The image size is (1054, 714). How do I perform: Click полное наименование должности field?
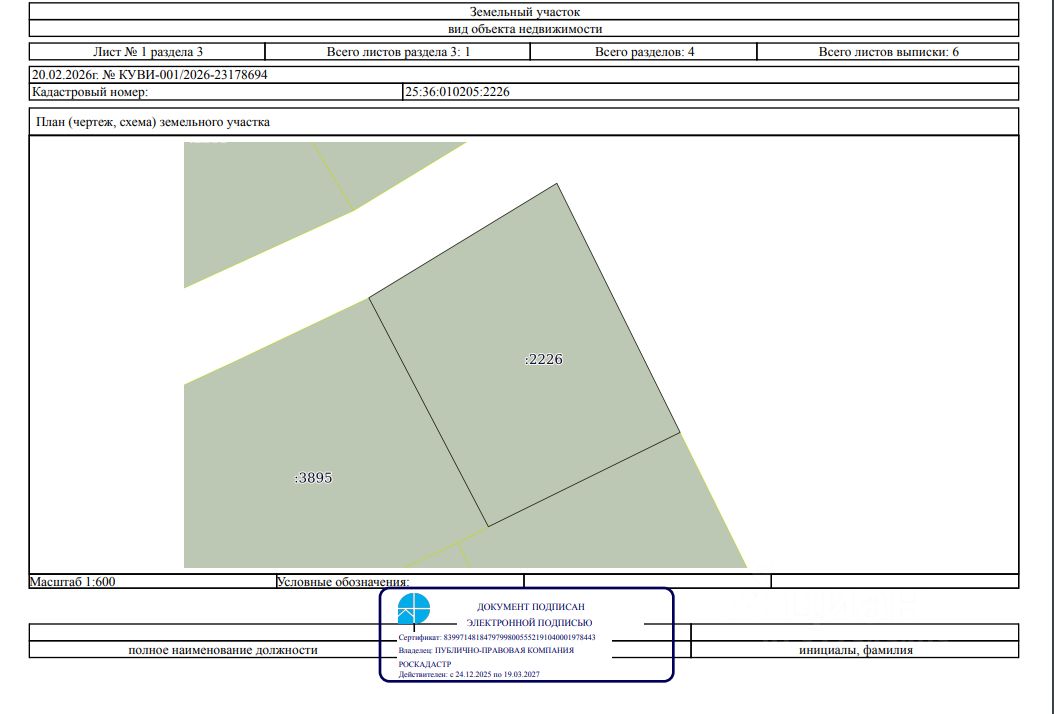tap(222, 650)
